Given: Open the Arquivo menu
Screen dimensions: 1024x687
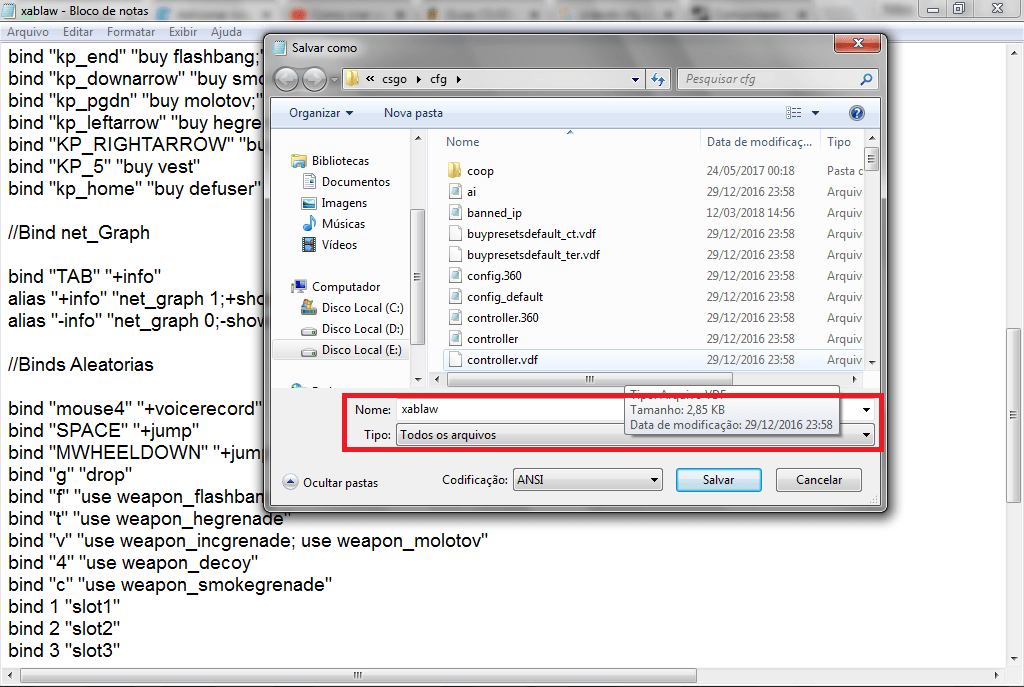Looking at the screenshot, I should tap(28, 32).
